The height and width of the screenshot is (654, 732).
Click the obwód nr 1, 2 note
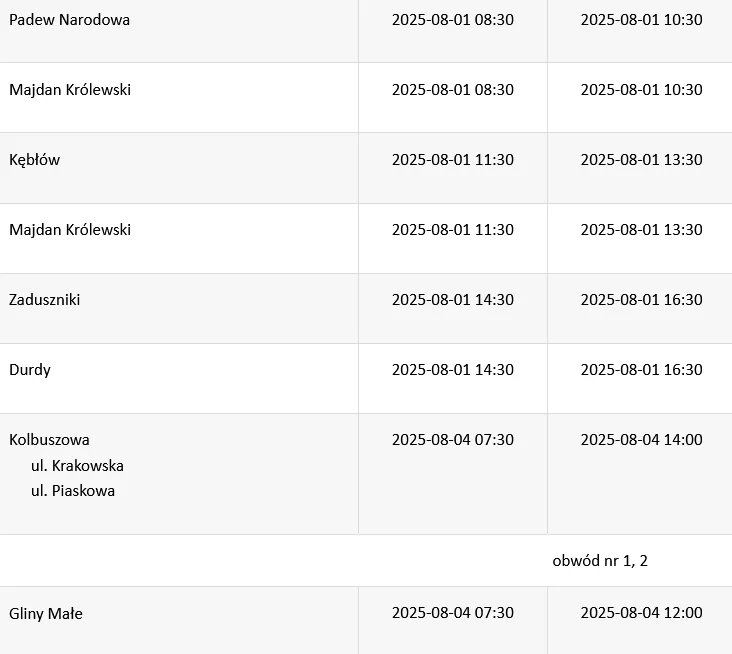point(600,561)
